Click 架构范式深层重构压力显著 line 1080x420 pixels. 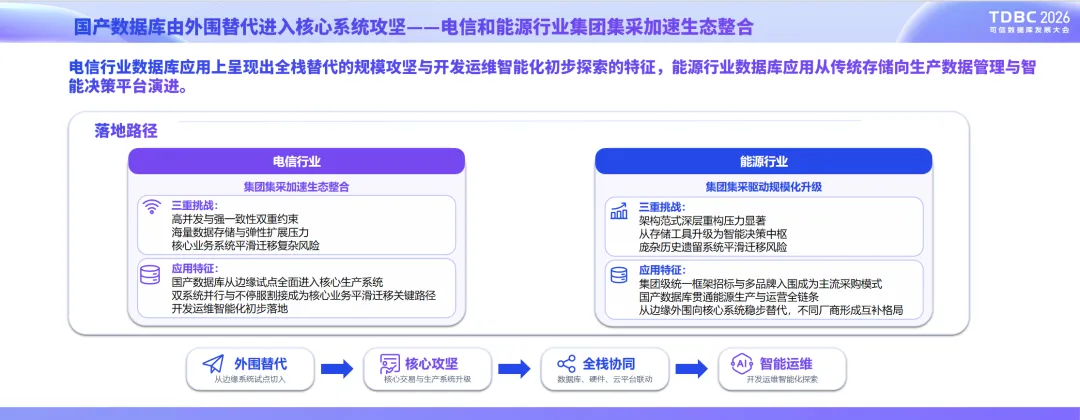click(x=702, y=220)
